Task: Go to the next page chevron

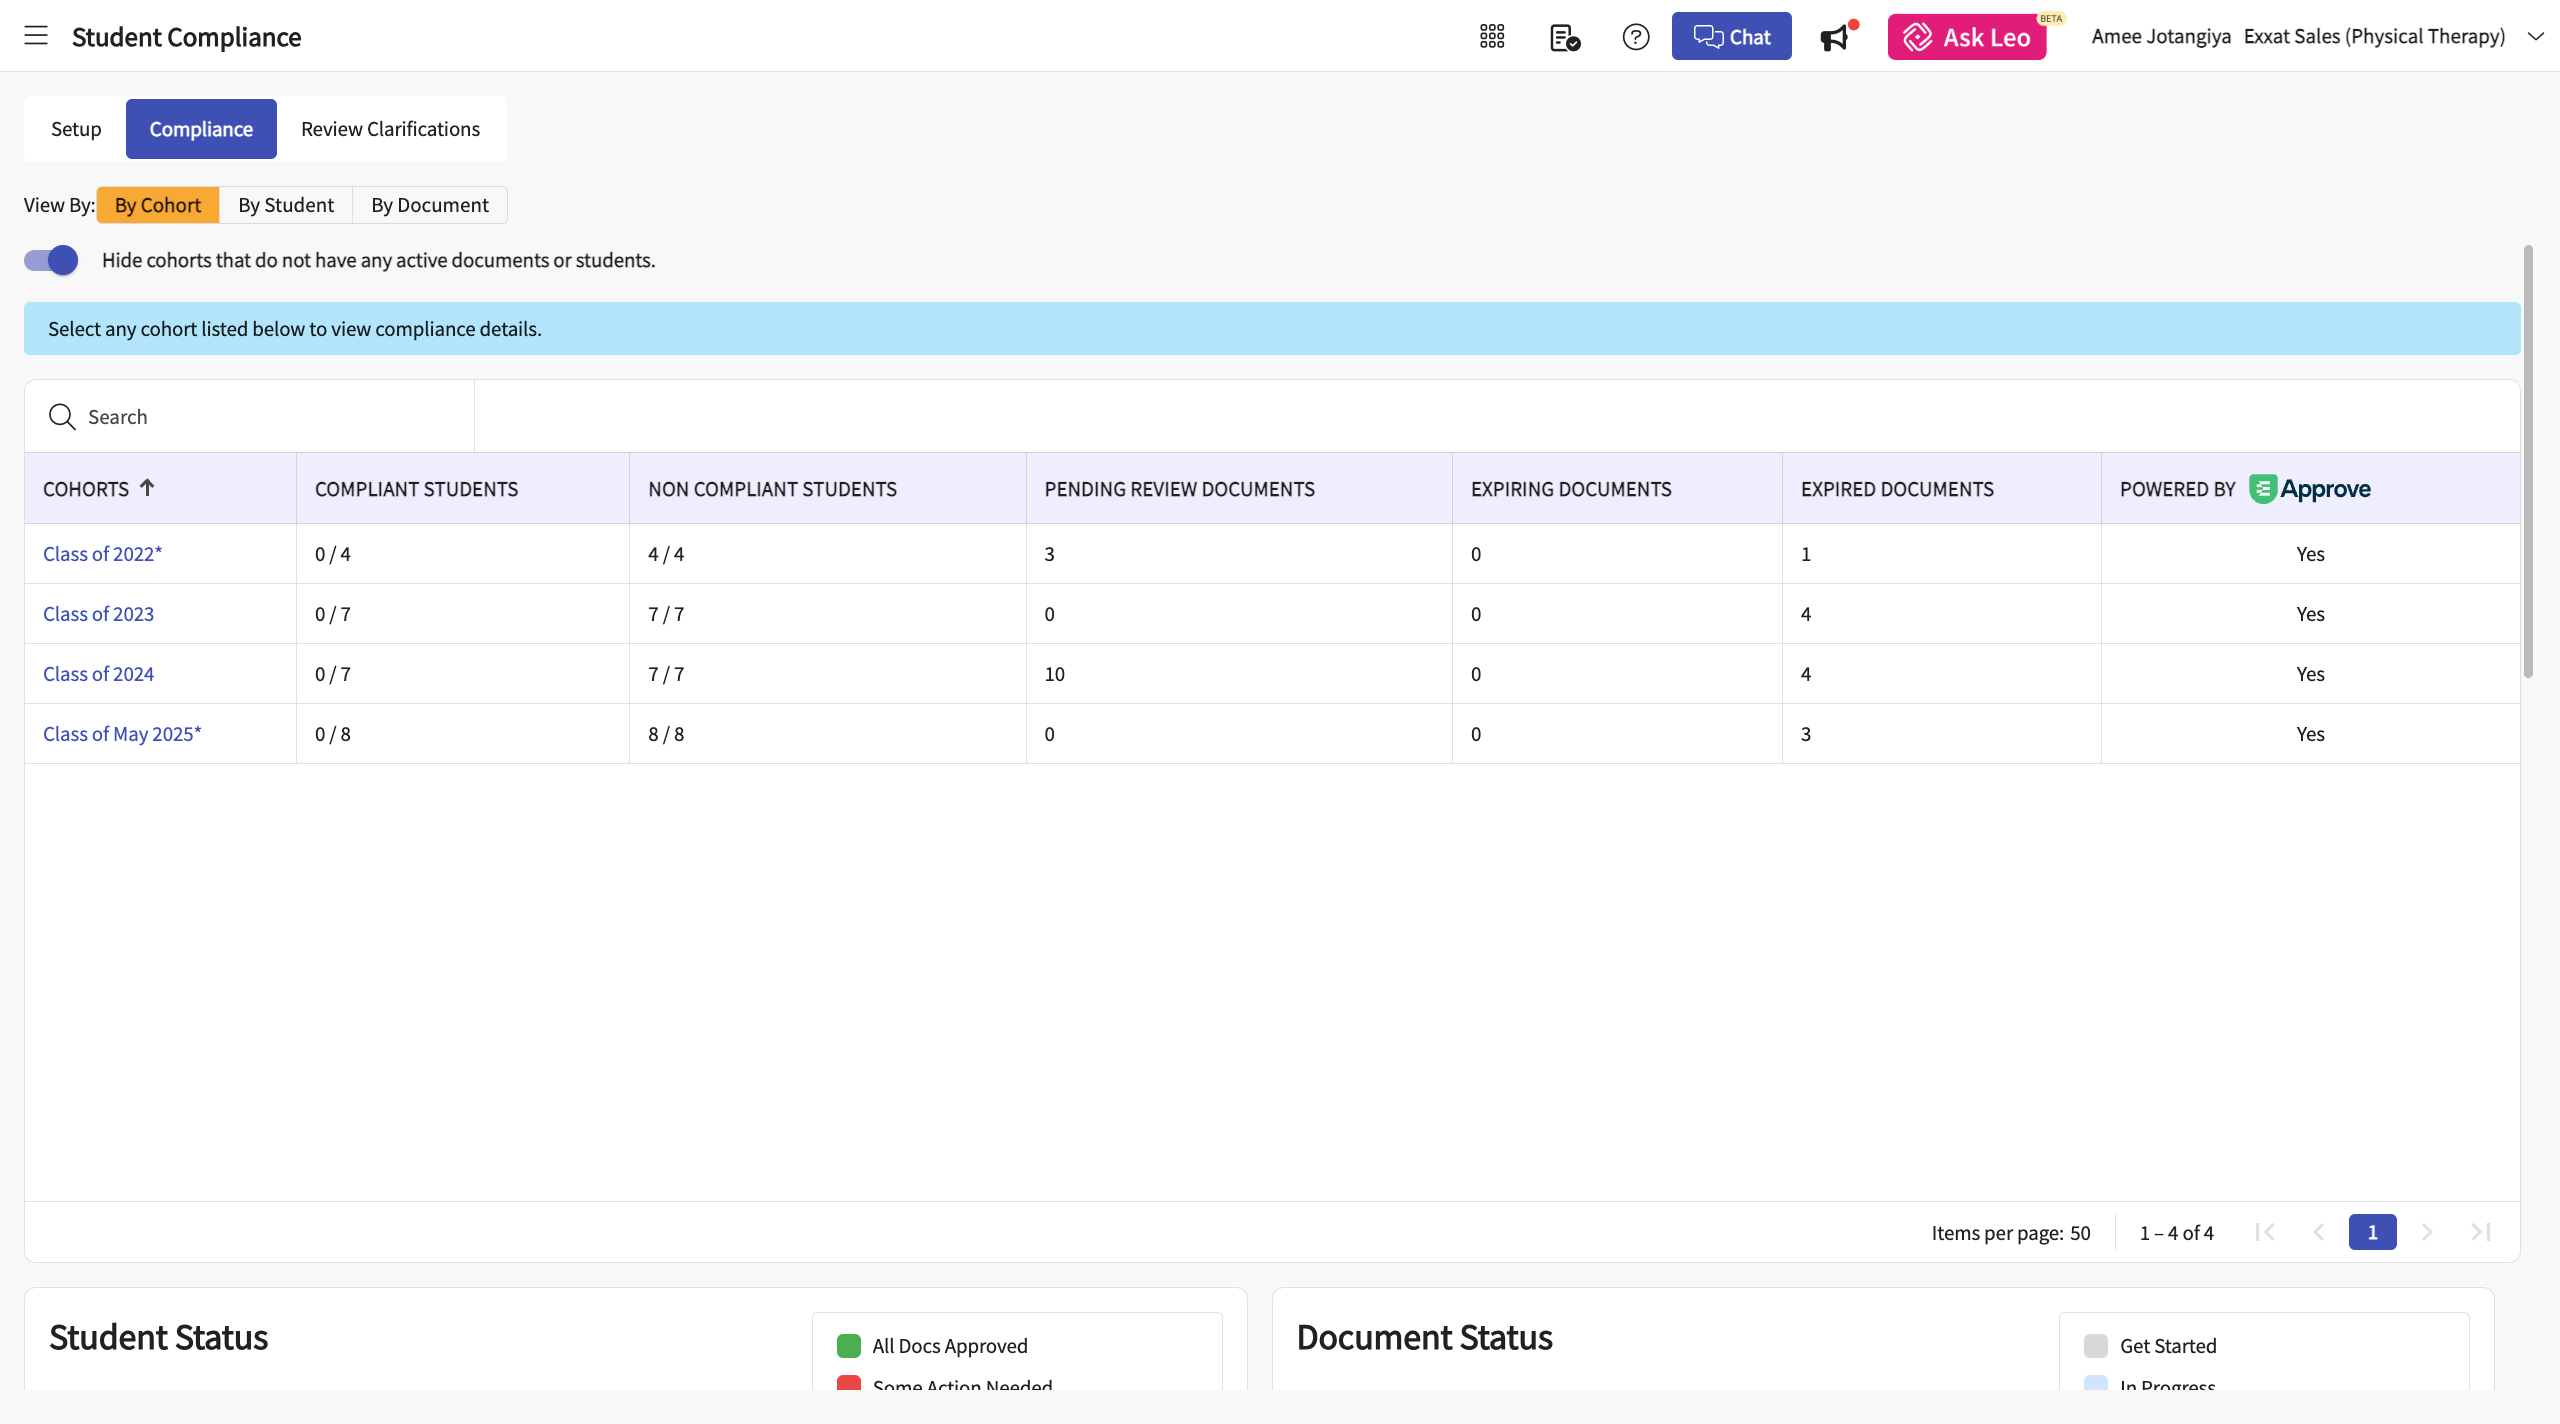Action: coord(2427,1232)
